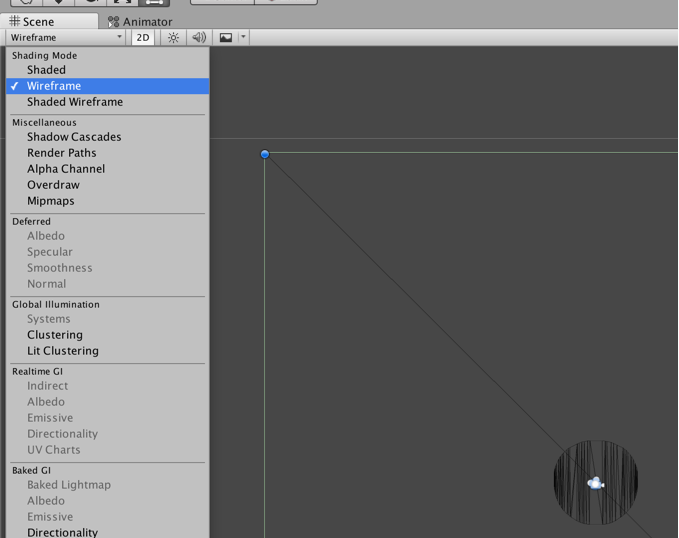The height and width of the screenshot is (538, 679).
Task: Select Directionality under Baked GI
Action: (x=108, y=532)
